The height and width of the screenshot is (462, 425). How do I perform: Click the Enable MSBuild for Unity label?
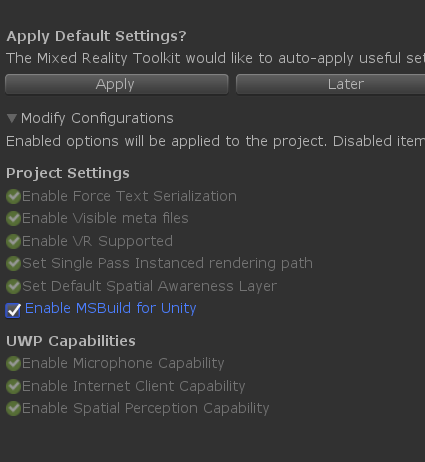tap(111, 309)
